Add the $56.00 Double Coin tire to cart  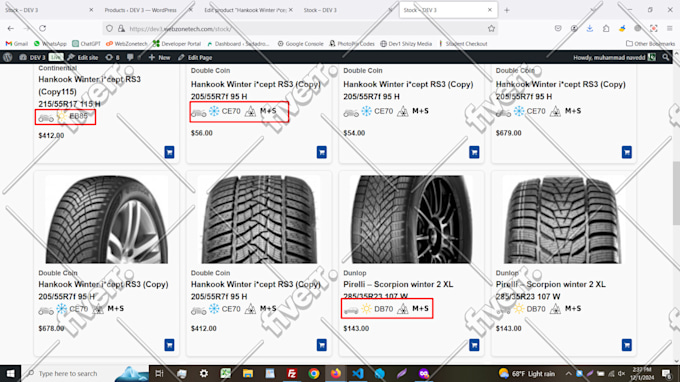321,152
